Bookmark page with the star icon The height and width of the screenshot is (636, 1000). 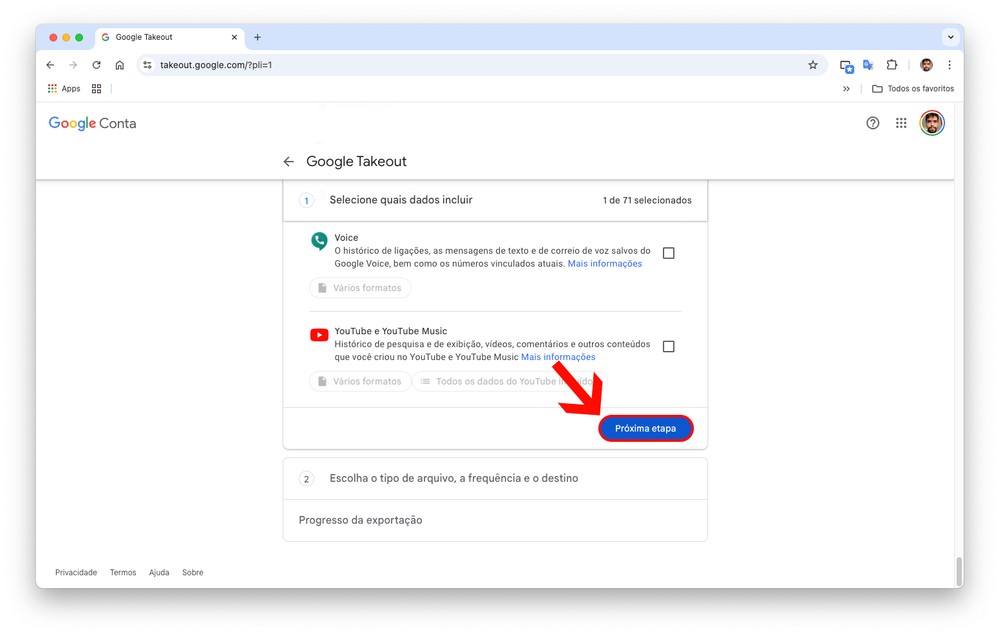pyautogui.click(x=813, y=65)
